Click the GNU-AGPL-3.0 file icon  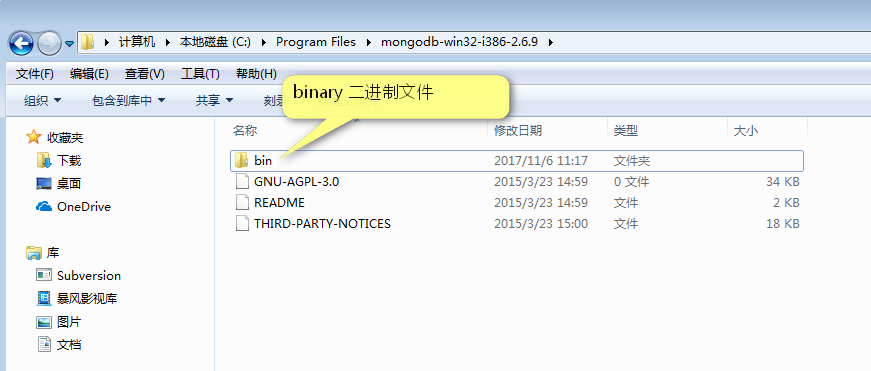point(242,182)
